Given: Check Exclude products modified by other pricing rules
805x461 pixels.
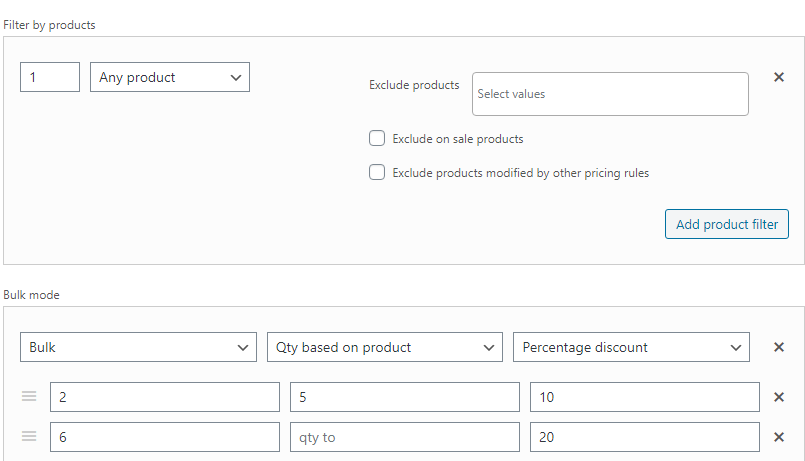Looking at the screenshot, I should pyautogui.click(x=377, y=172).
